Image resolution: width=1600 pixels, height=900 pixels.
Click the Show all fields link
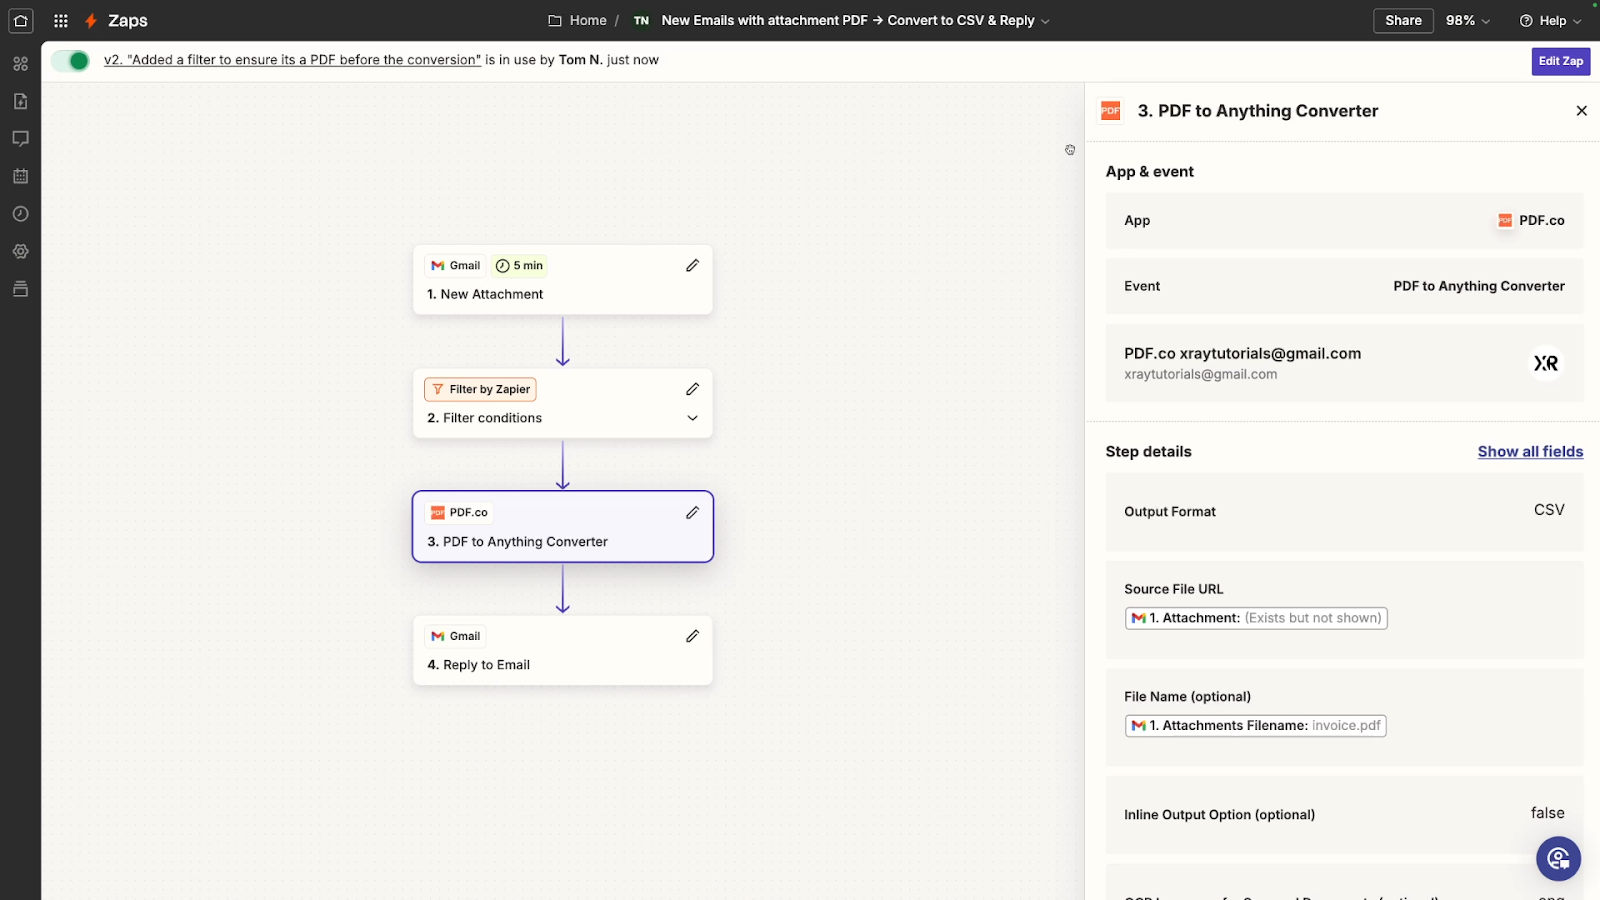pyautogui.click(x=1530, y=452)
